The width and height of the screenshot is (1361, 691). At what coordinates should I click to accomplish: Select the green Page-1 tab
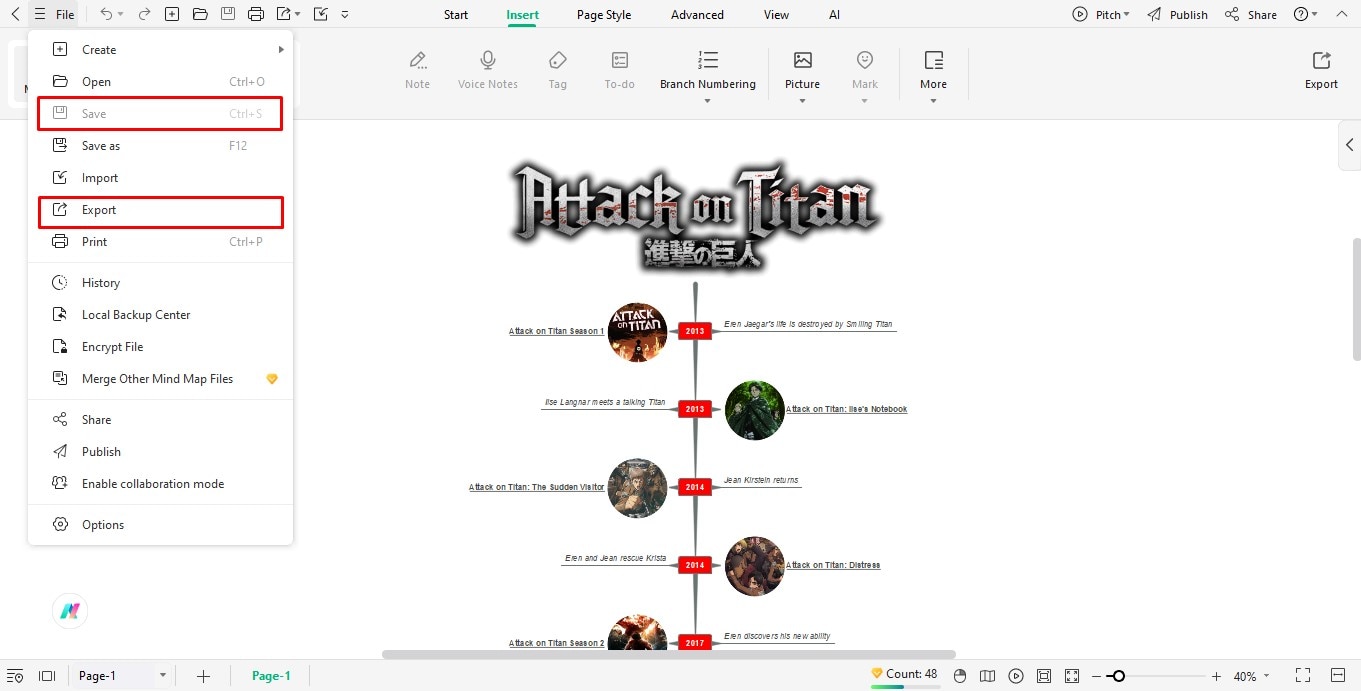click(x=271, y=676)
